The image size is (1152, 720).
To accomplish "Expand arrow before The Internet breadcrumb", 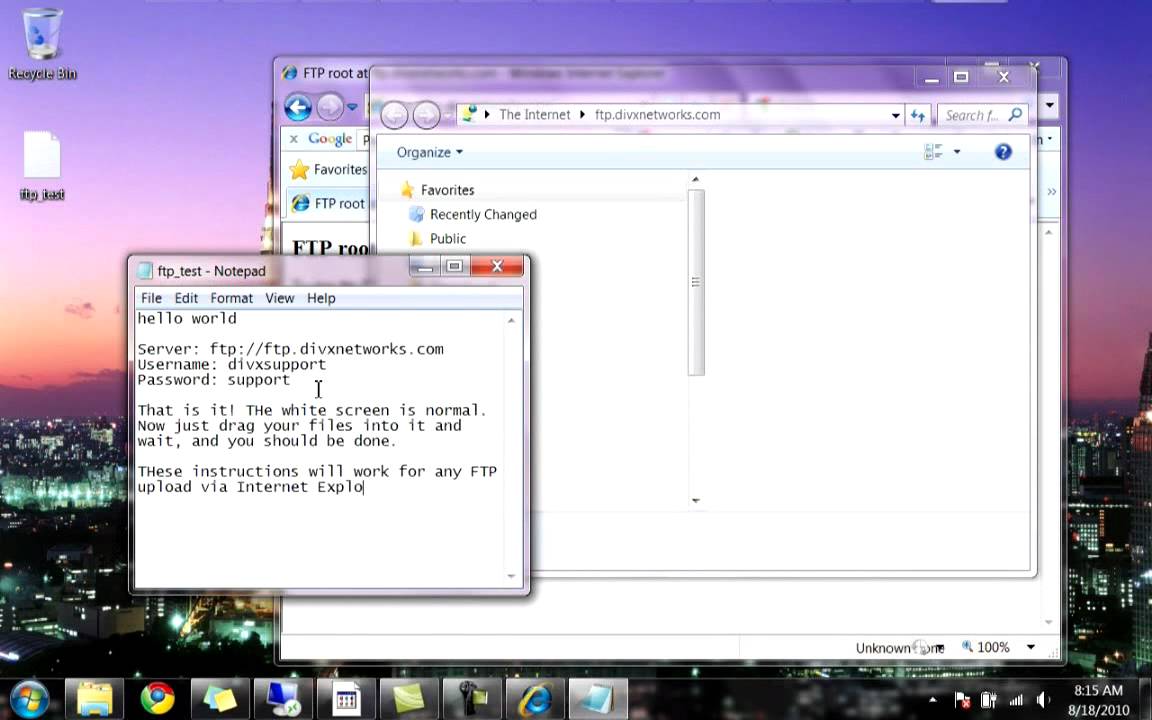I will click(x=487, y=115).
